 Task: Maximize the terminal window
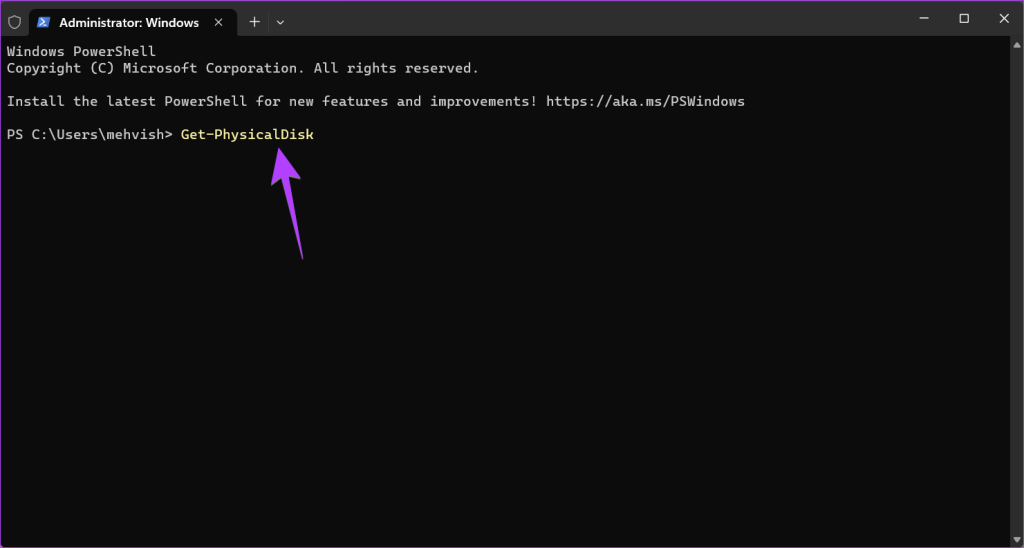pyautogui.click(x=964, y=19)
